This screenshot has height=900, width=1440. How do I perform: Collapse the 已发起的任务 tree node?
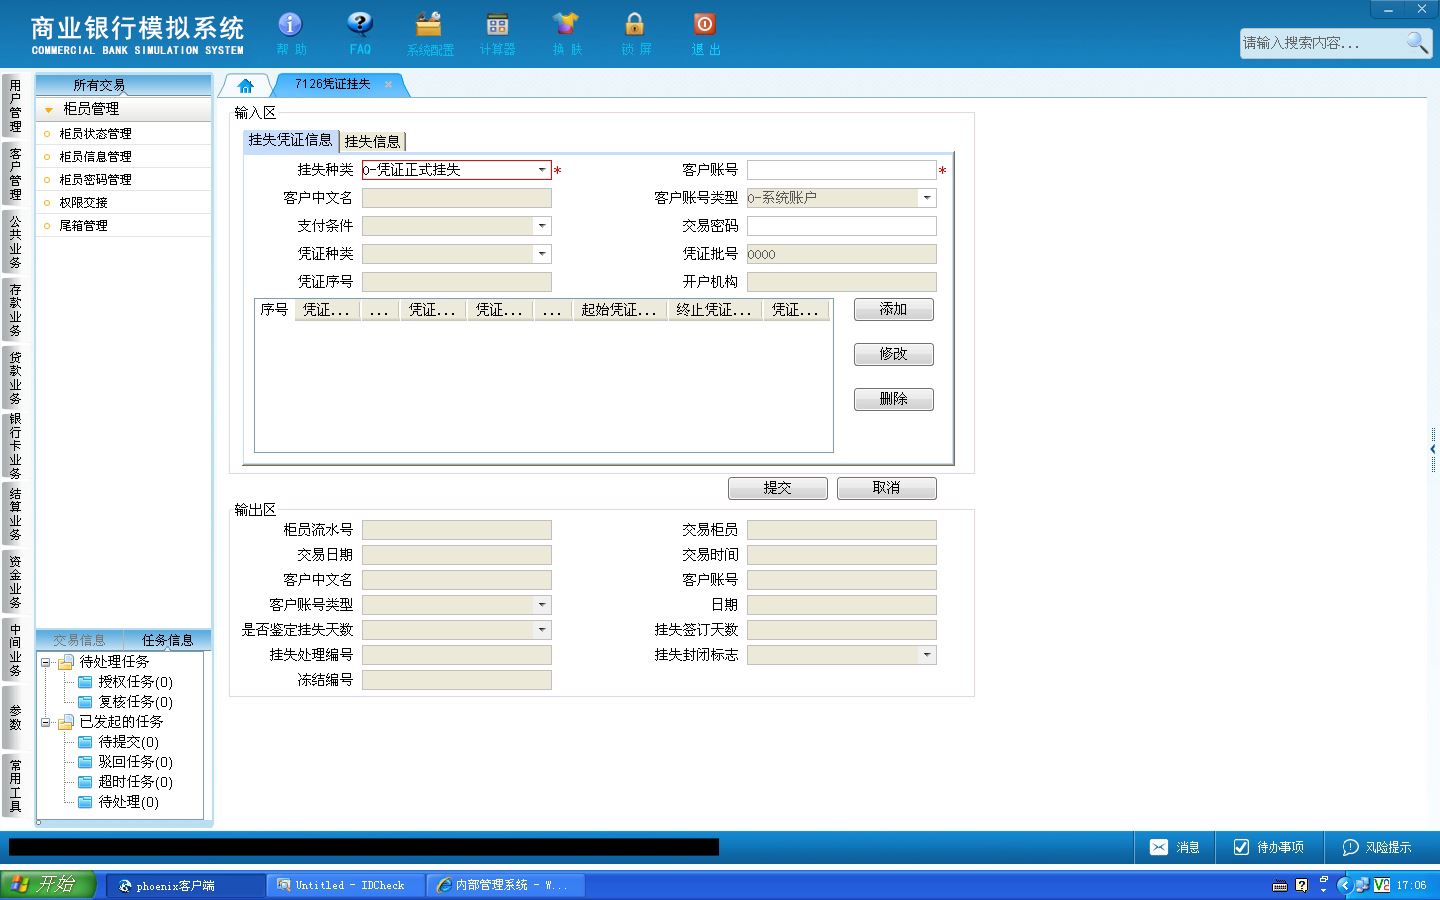(x=45, y=722)
